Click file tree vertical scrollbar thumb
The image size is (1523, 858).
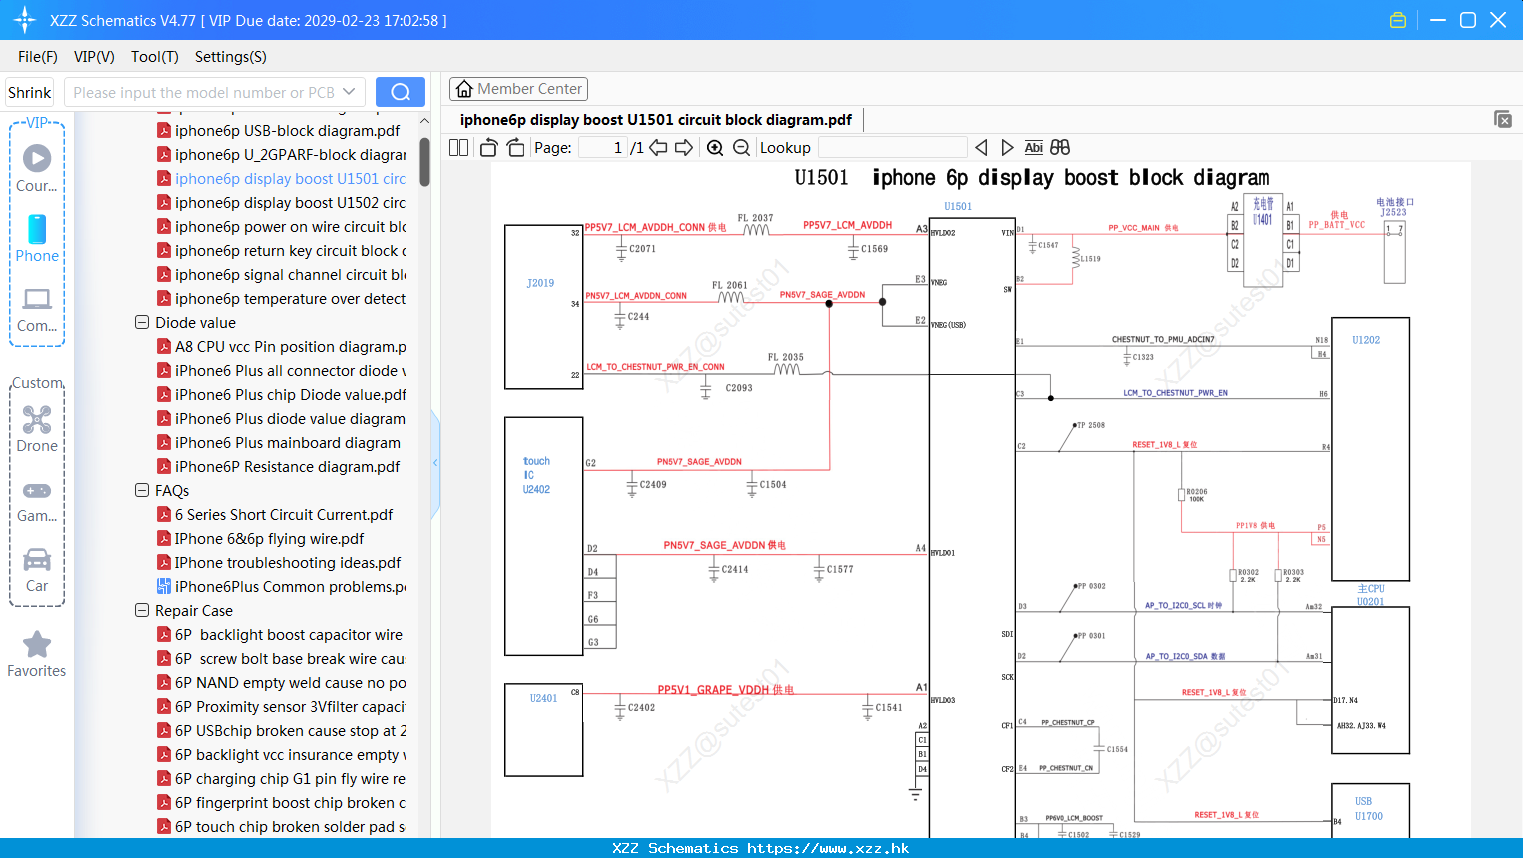pyautogui.click(x=424, y=162)
